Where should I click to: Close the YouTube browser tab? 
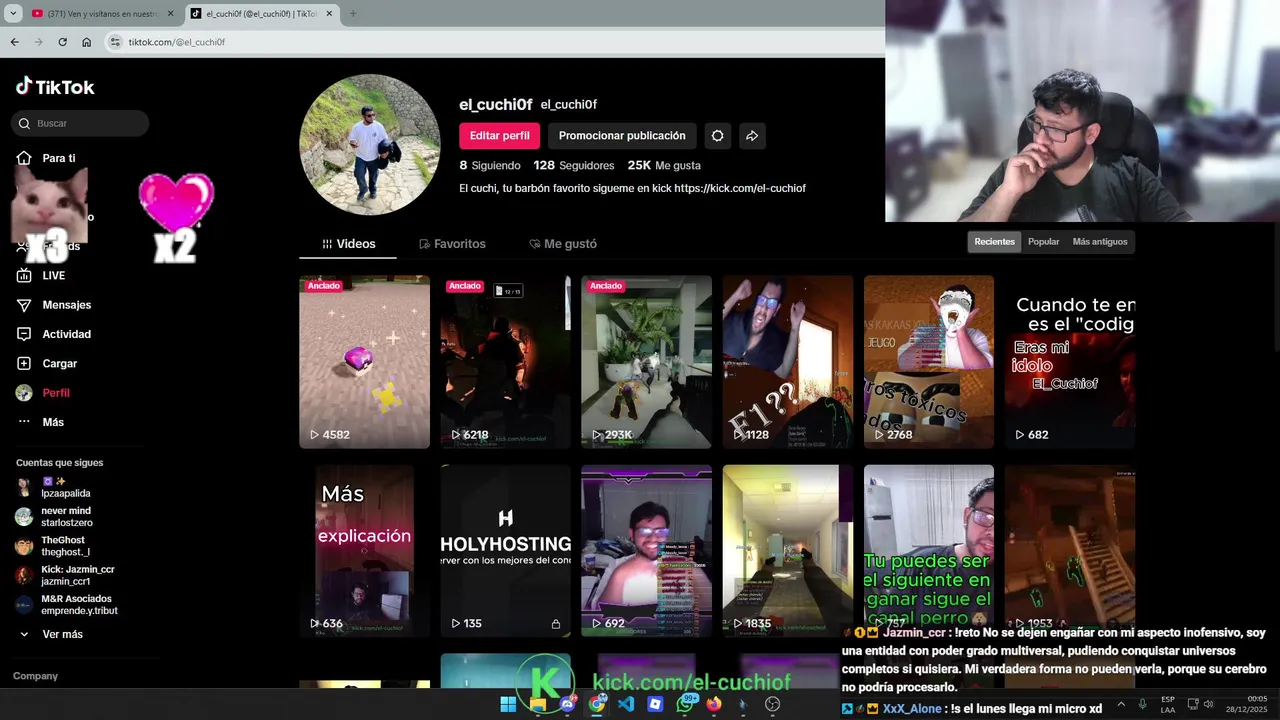pos(170,14)
